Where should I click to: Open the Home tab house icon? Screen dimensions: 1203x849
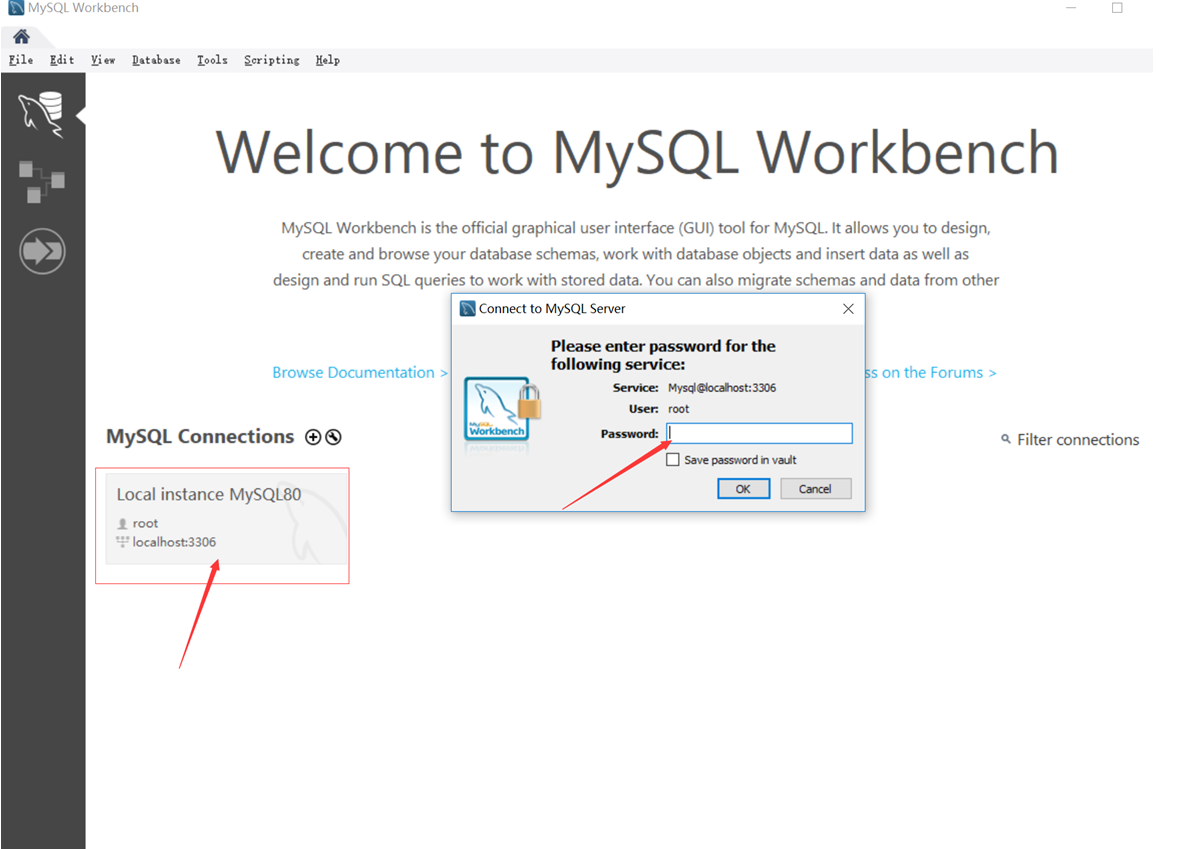click(21, 37)
